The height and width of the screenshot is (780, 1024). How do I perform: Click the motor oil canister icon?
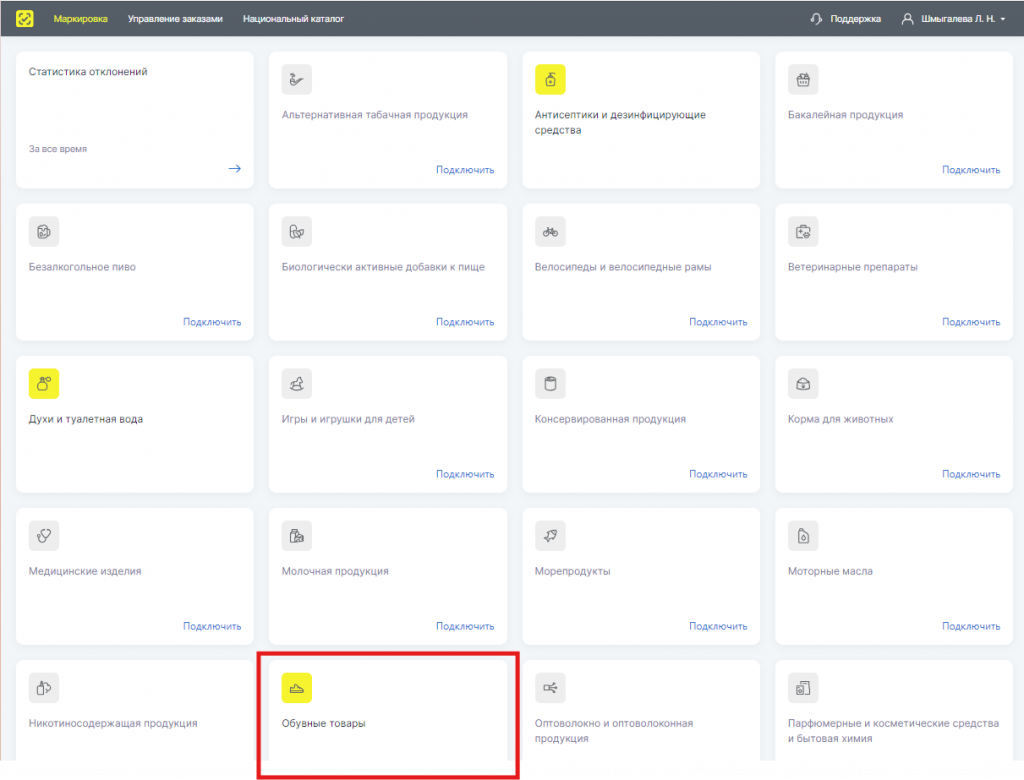[803, 536]
